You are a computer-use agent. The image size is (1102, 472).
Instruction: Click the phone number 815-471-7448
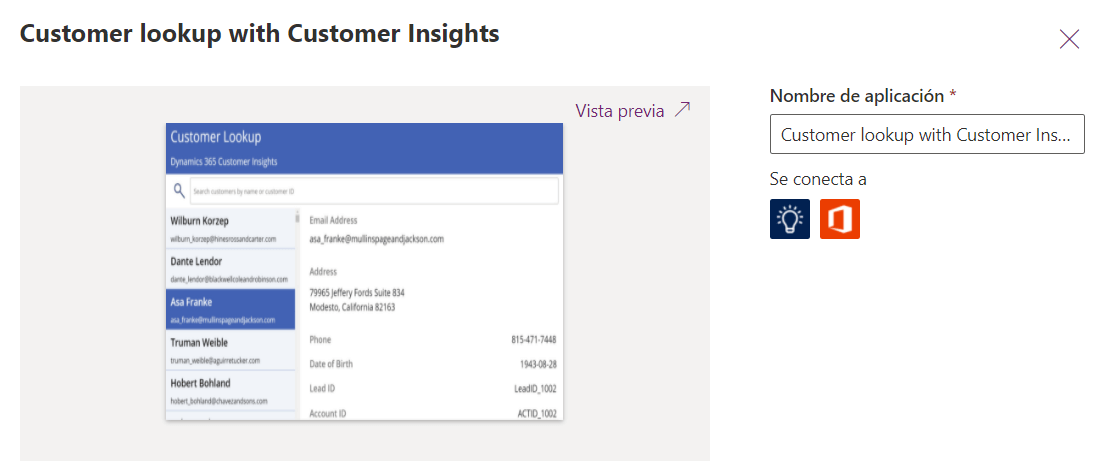[x=533, y=340]
